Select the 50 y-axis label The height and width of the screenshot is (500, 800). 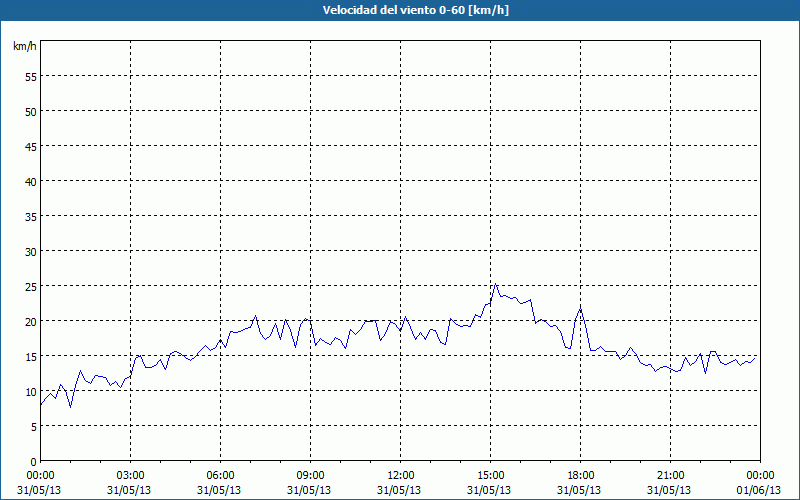coord(31,112)
